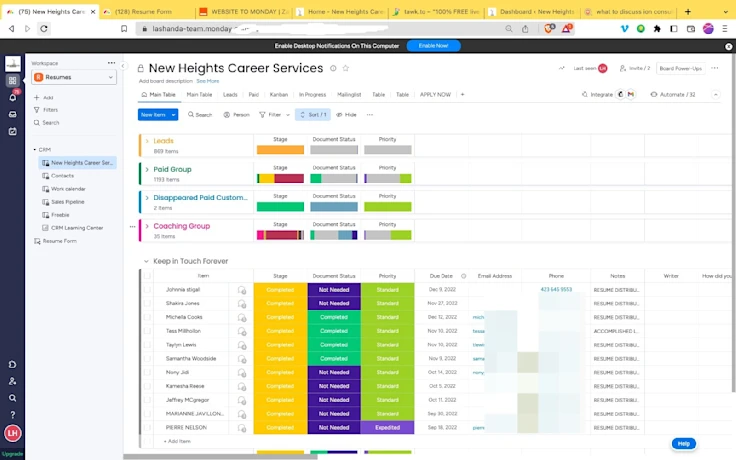736x460 pixels.
Task: Tick the checkbox for Tess Millhollon row
Action: pos(147,331)
